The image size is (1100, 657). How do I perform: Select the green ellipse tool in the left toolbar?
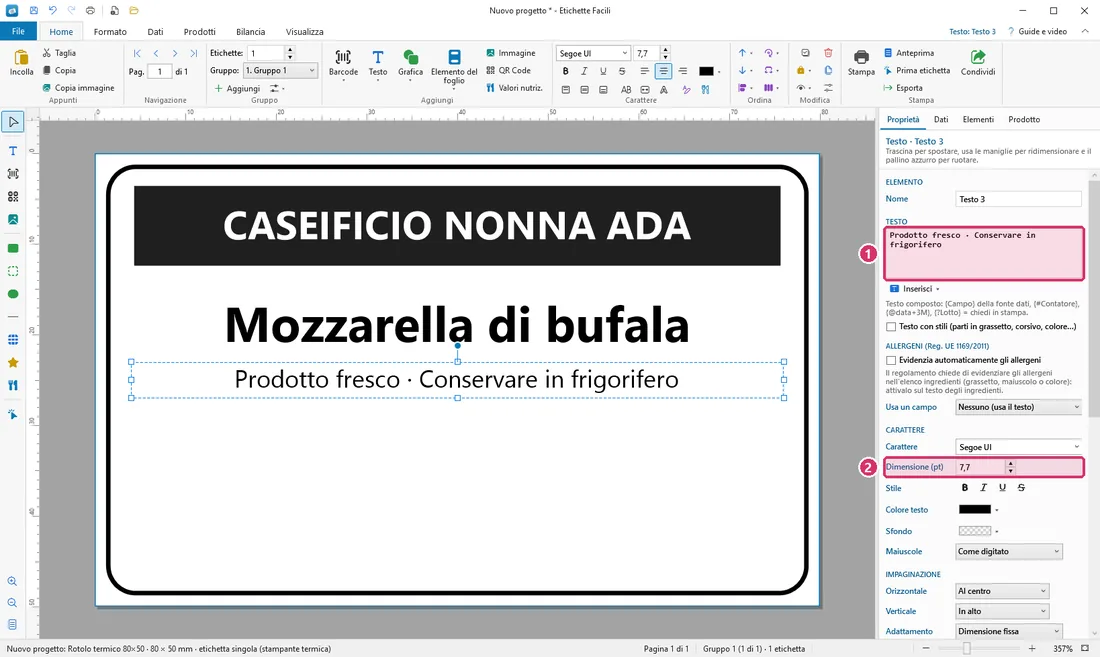click(13, 294)
